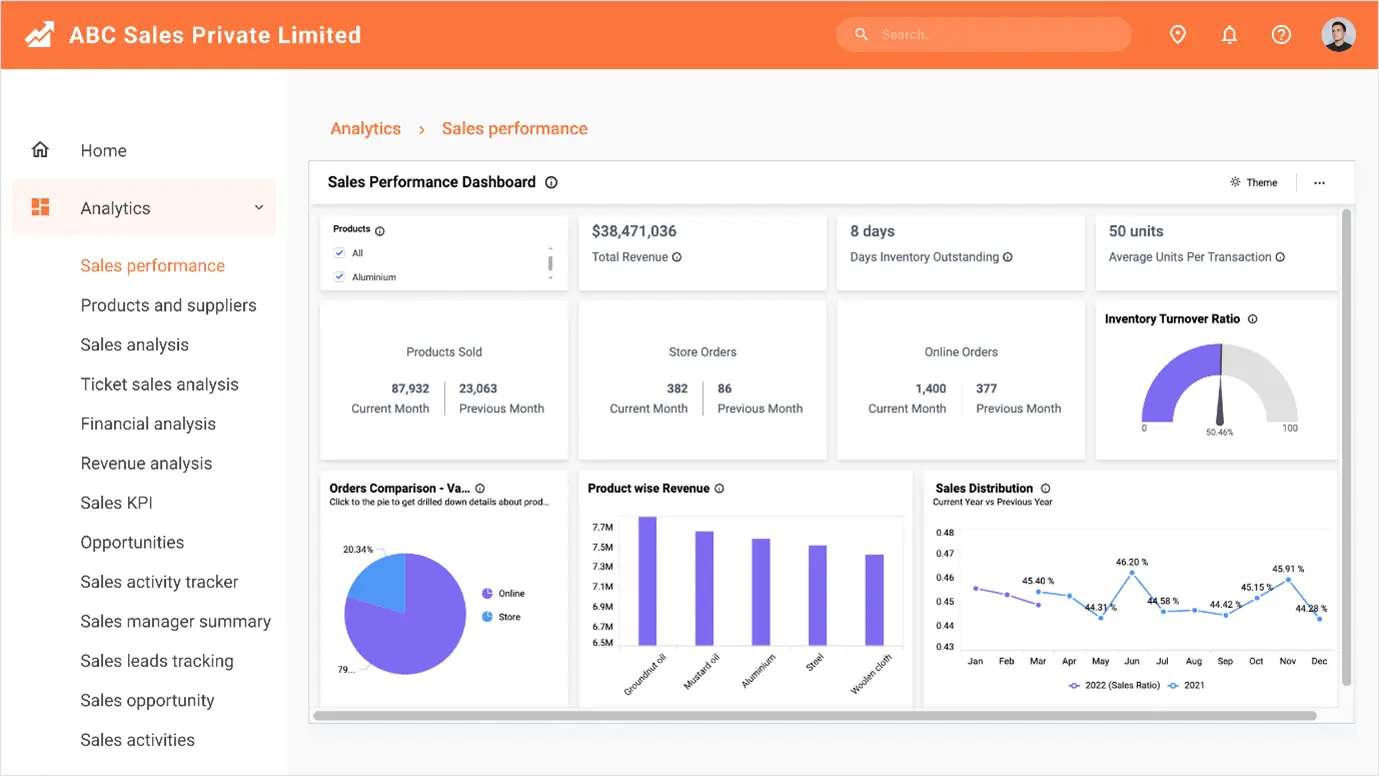The height and width of the screenshot is (776, 1379).
Task: Open the Analytics breadcrumb link
Action: pos(365,128)
